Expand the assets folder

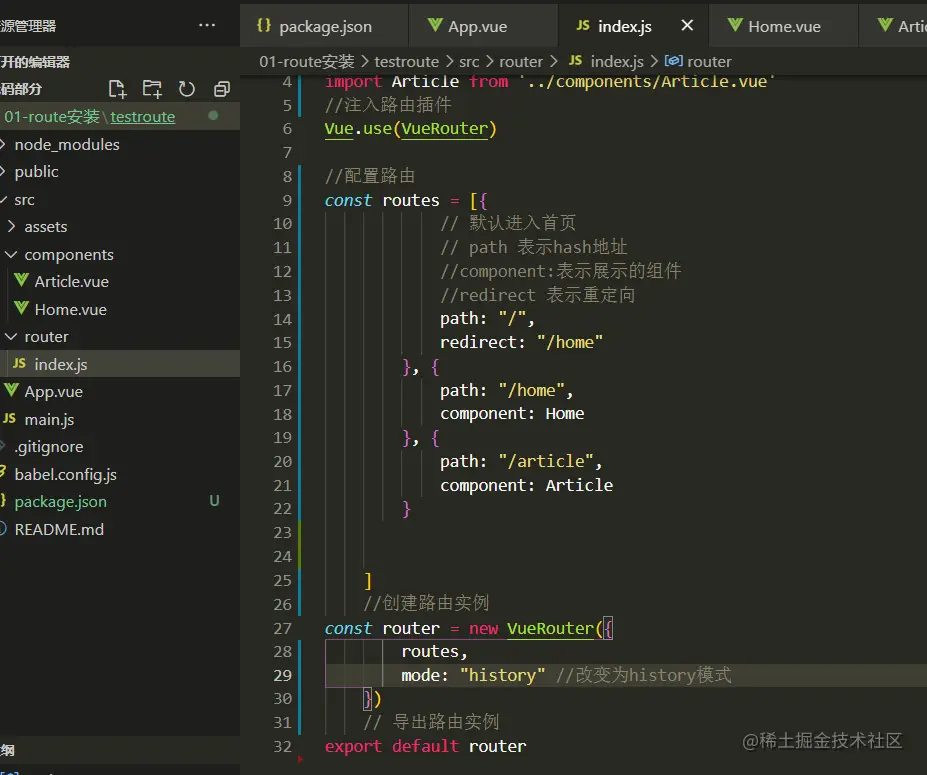click(46, 227)
